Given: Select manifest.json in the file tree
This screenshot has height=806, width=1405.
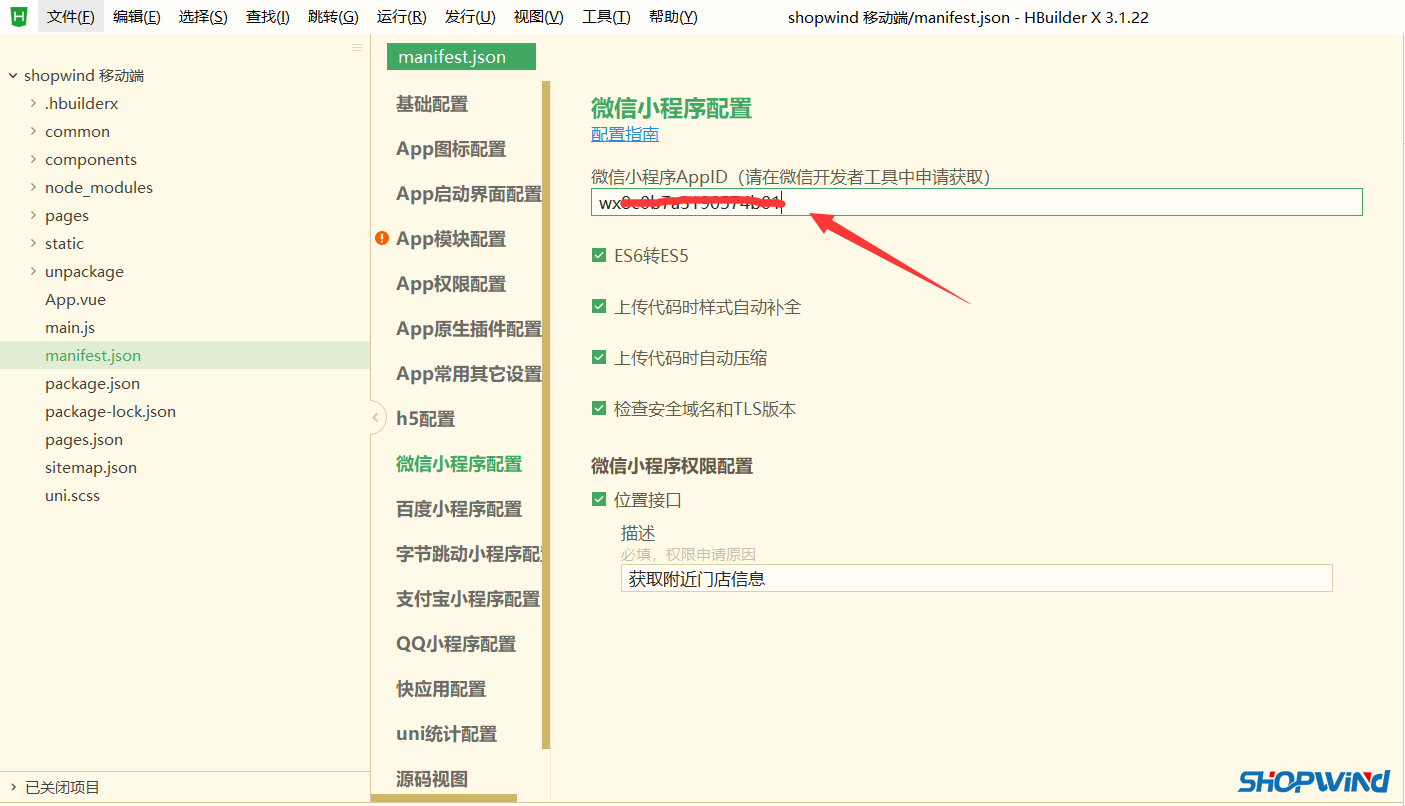Looking at the screenshot, I should click(93, 355).
